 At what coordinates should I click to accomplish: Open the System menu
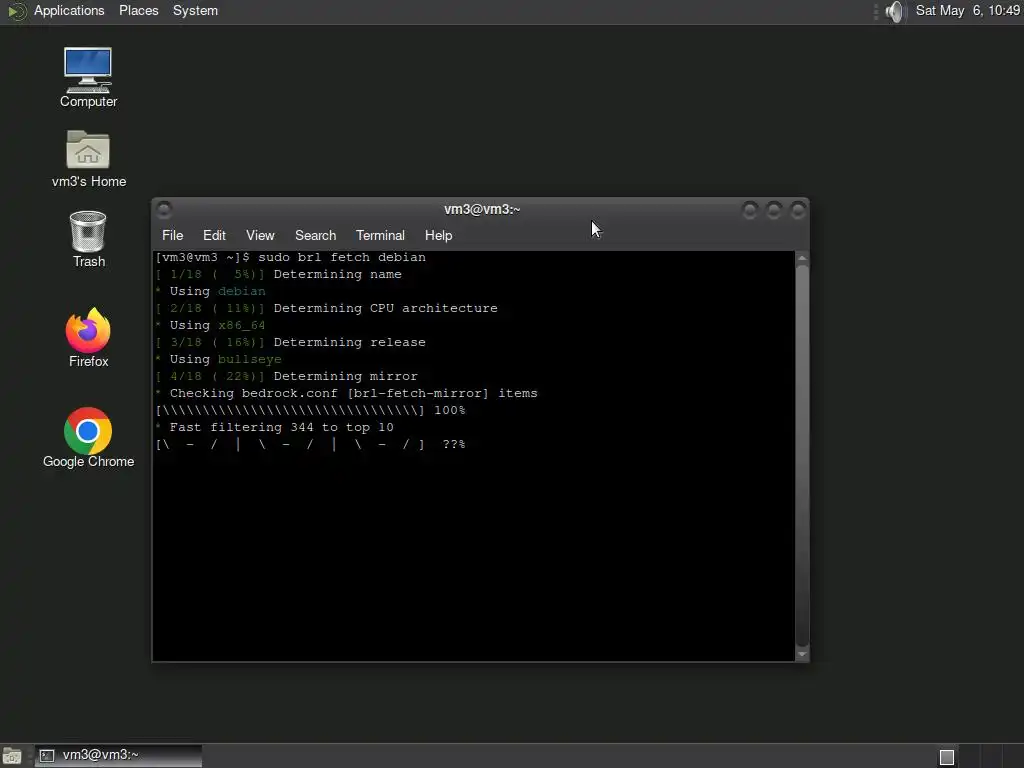pyautogui.click(x=195, y=11)
